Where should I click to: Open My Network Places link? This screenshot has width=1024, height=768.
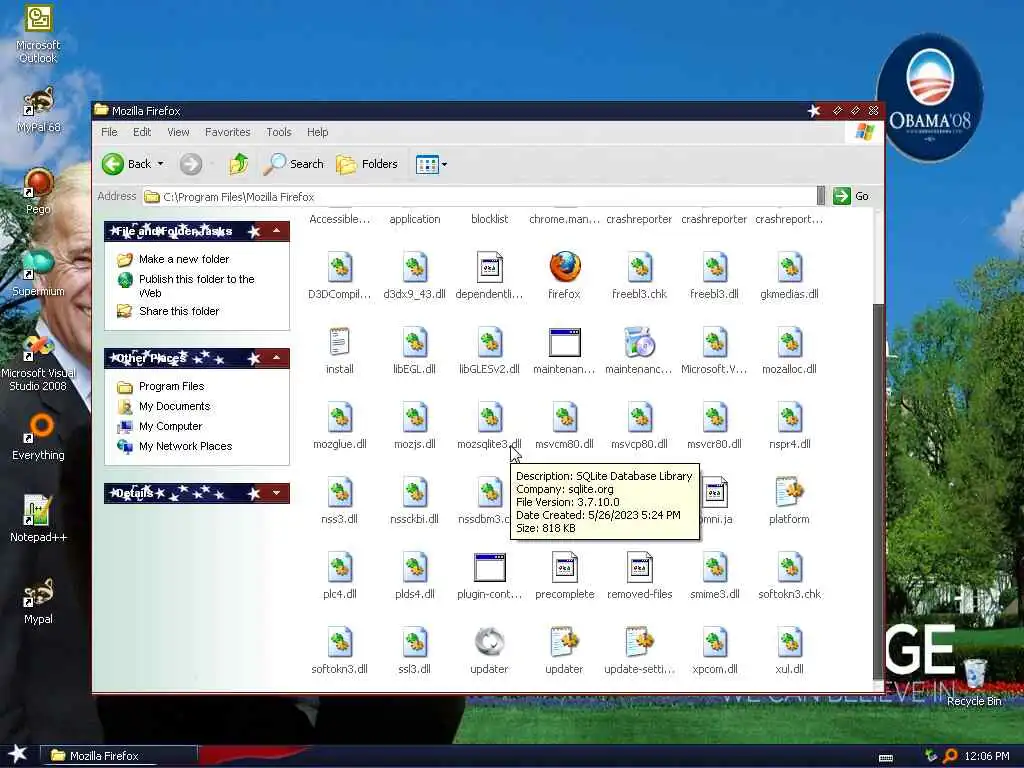(185, 447)
